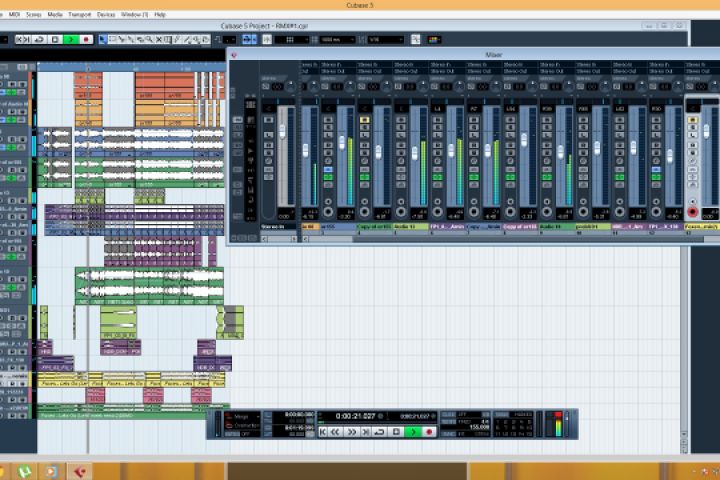Click the timeline ruler above the tracks
The image size is (720, 480).
pos(131,67)
